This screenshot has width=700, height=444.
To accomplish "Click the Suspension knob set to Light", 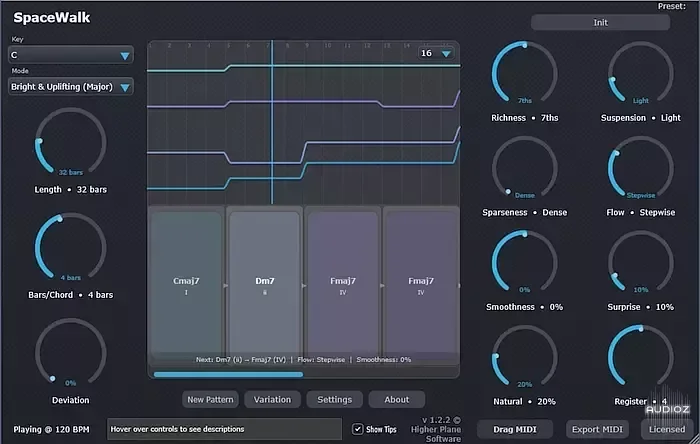I will [x=641, y=74].
